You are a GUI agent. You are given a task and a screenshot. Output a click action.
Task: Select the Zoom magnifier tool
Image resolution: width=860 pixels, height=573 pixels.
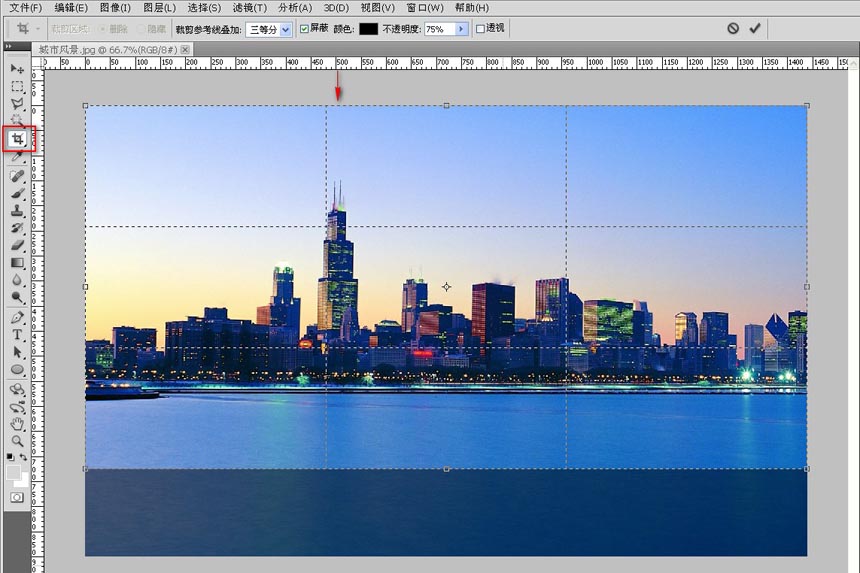pyautogui.click(x=17, y=441)
